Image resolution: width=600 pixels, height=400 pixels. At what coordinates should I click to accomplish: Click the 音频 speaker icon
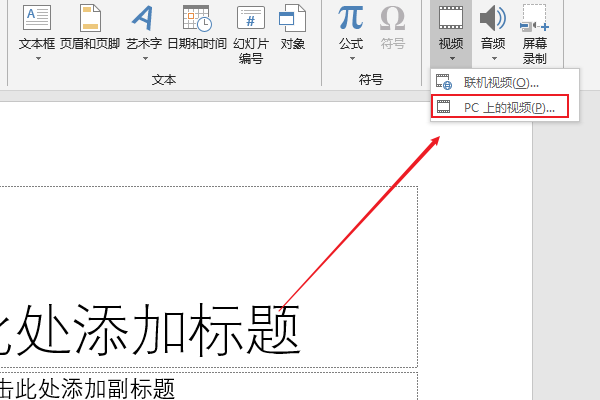[x=492, y=17]
